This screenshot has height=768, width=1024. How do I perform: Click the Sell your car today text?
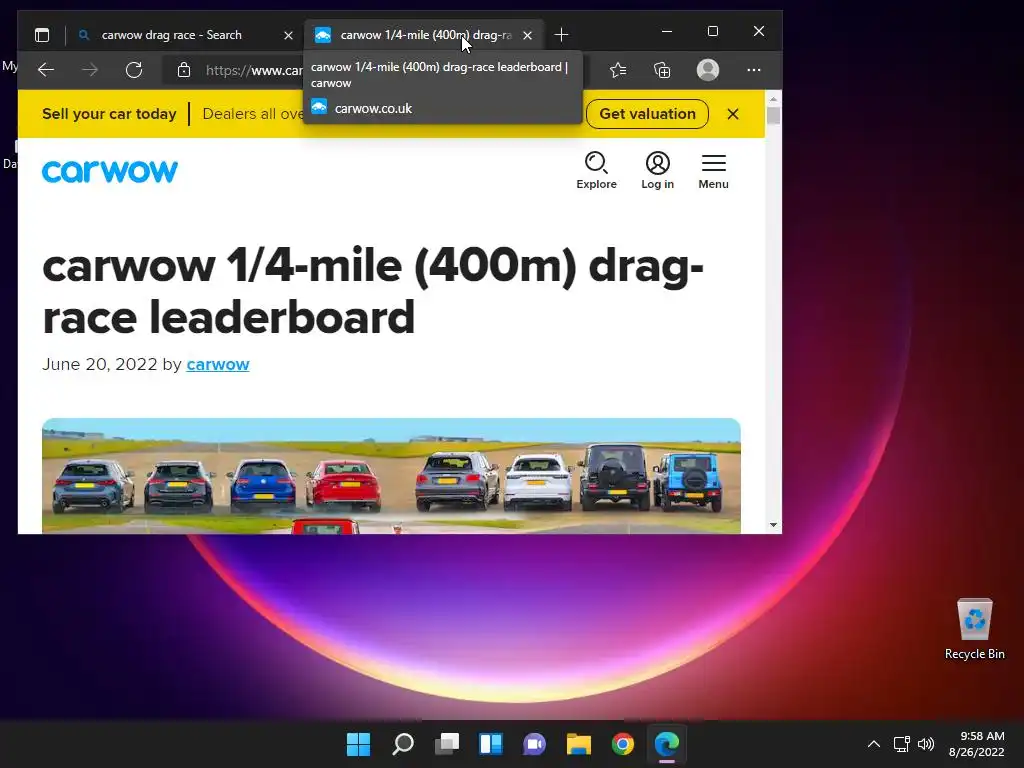(109, 114)
